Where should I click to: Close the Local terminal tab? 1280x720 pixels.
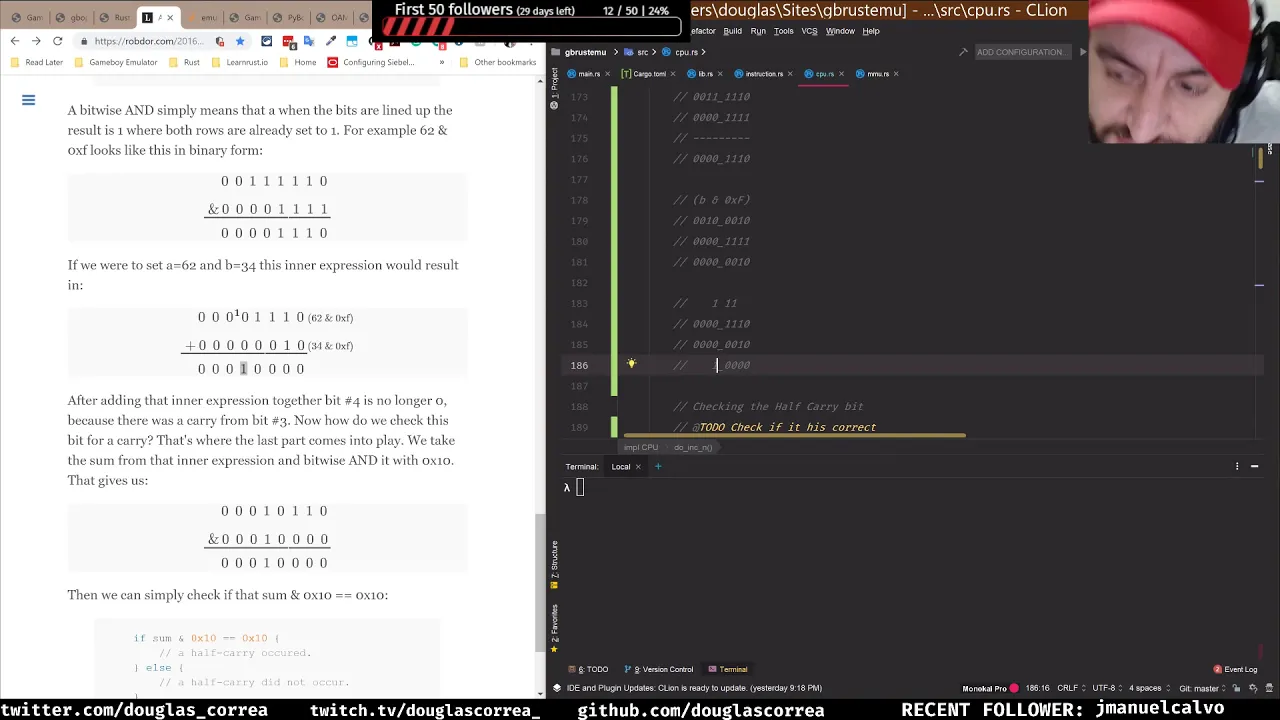click(638, 467)
